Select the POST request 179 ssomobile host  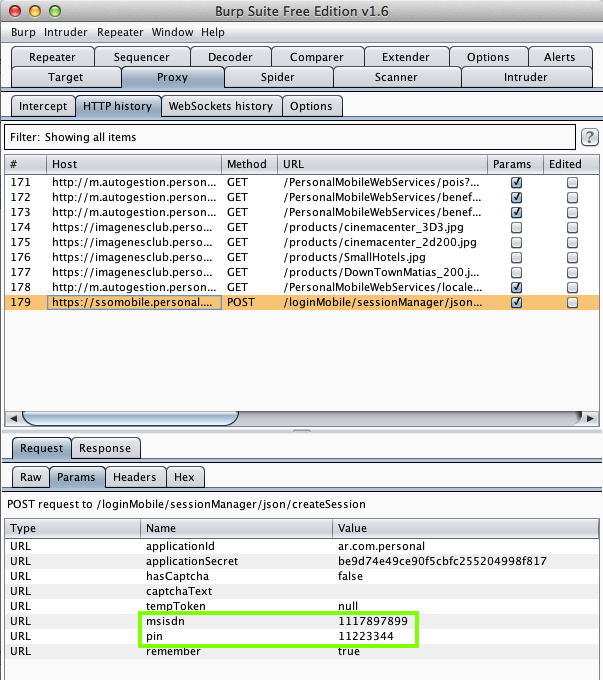pos(132,302)
